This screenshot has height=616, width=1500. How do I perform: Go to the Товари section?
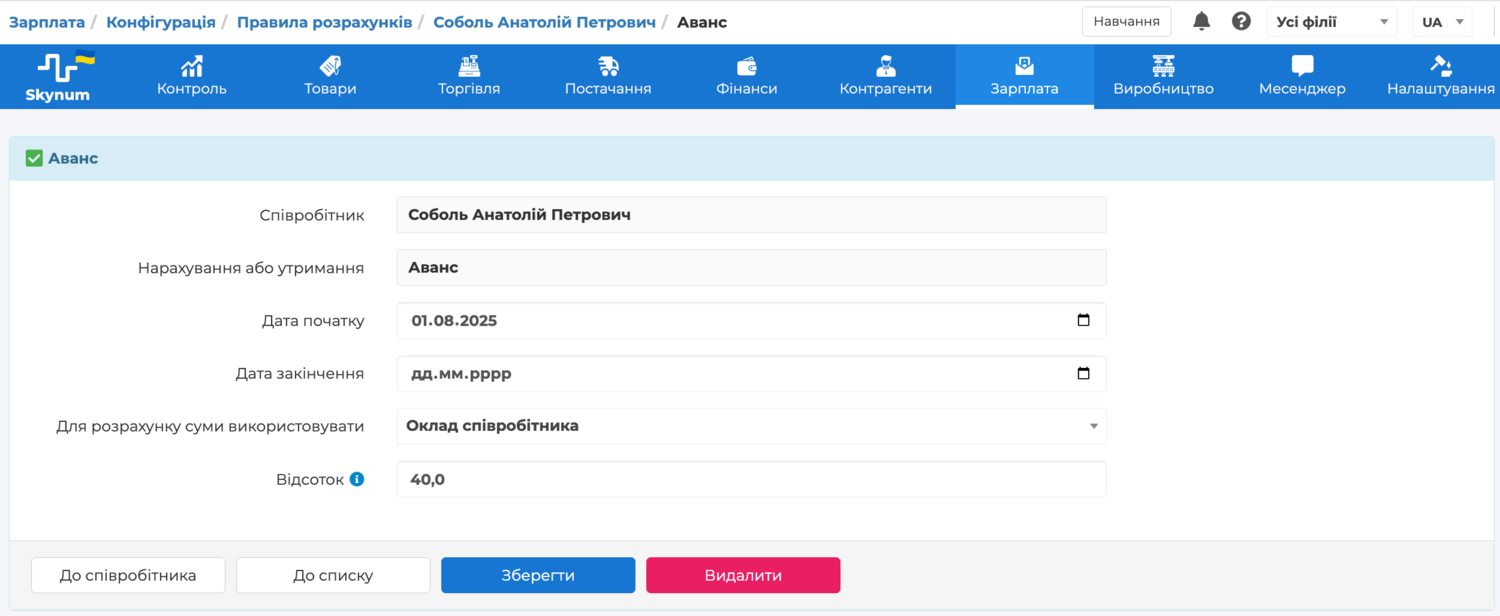click(330, 77)
